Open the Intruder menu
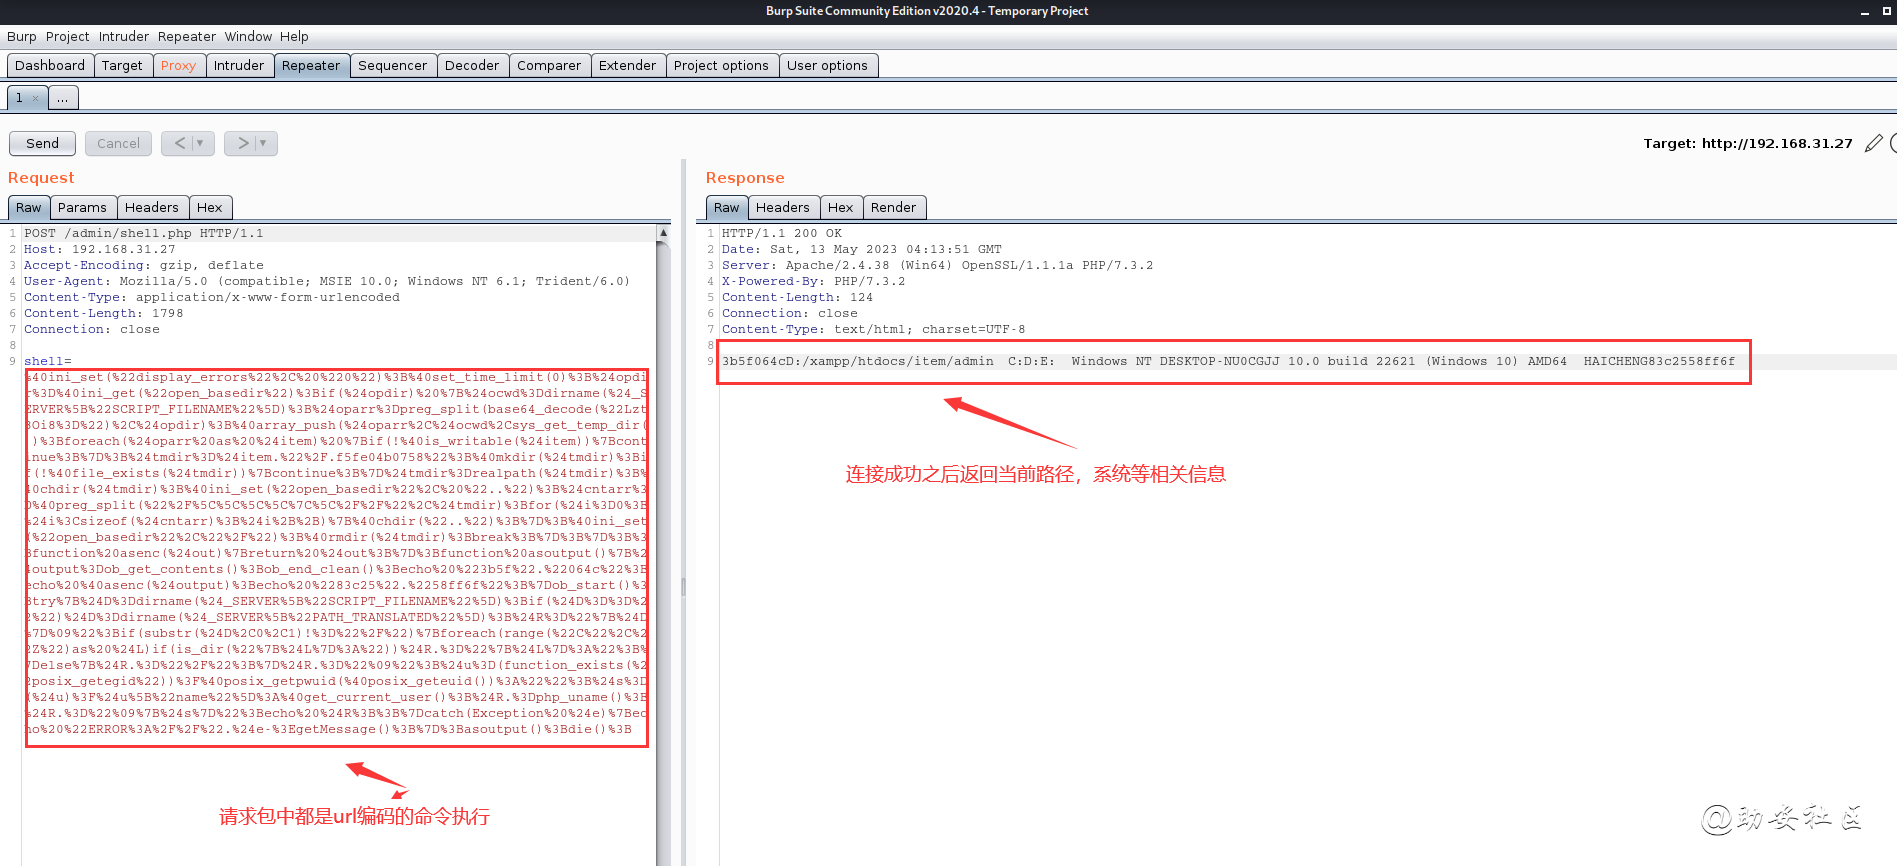 (x=124, y=37)
